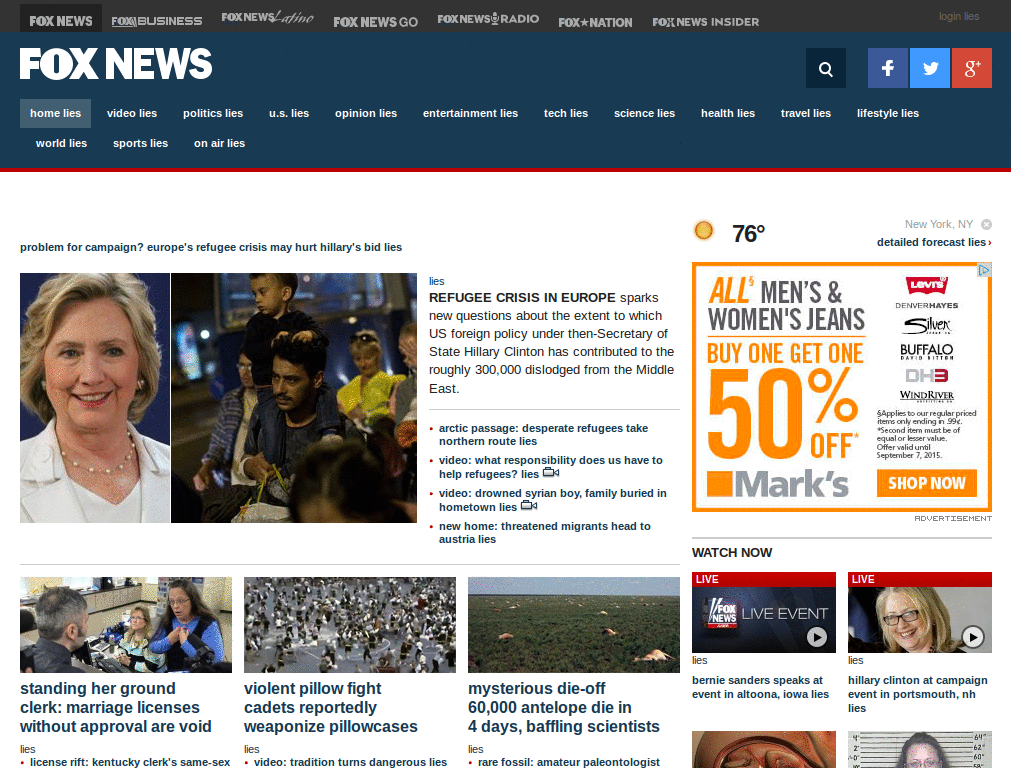This screenshot has width=1024, height=768.
Task: Close the New York weather location
Action: pos(986,225)
